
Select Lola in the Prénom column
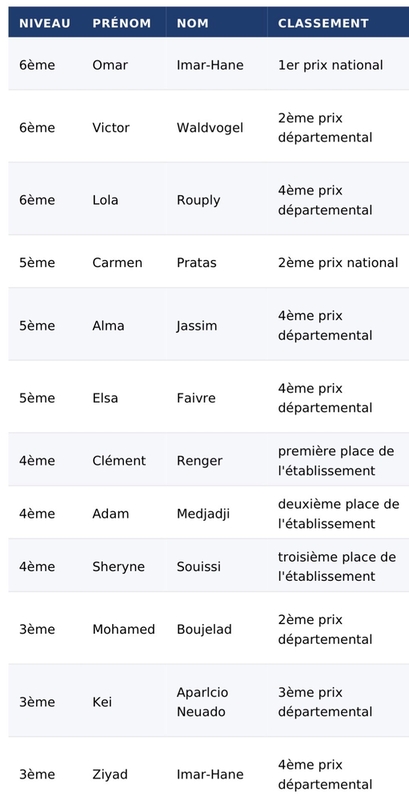[105, 200]
